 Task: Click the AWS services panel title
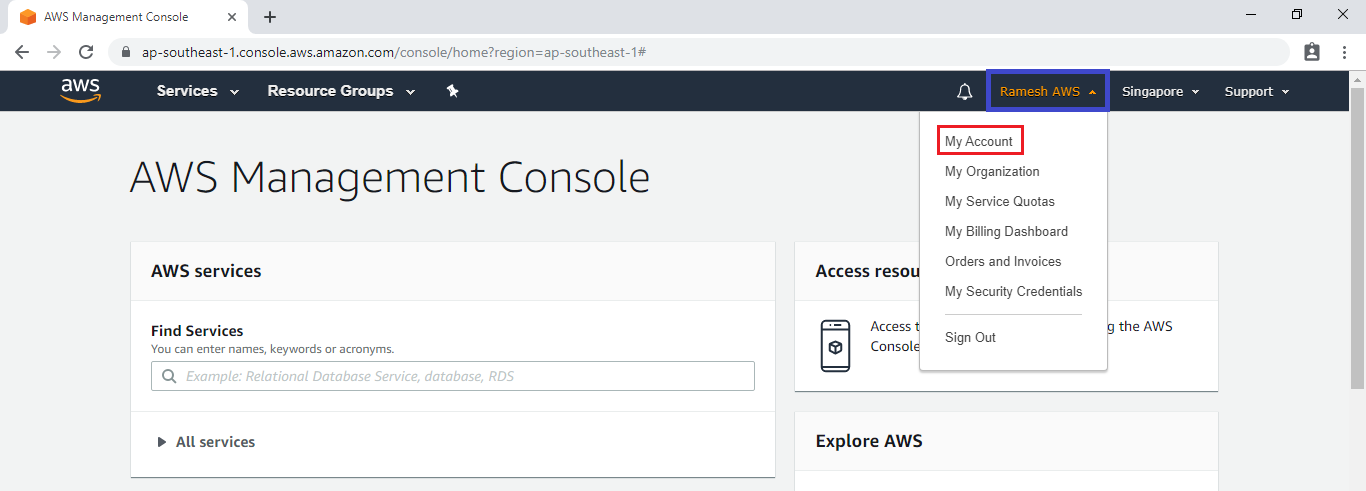[206, 271]
